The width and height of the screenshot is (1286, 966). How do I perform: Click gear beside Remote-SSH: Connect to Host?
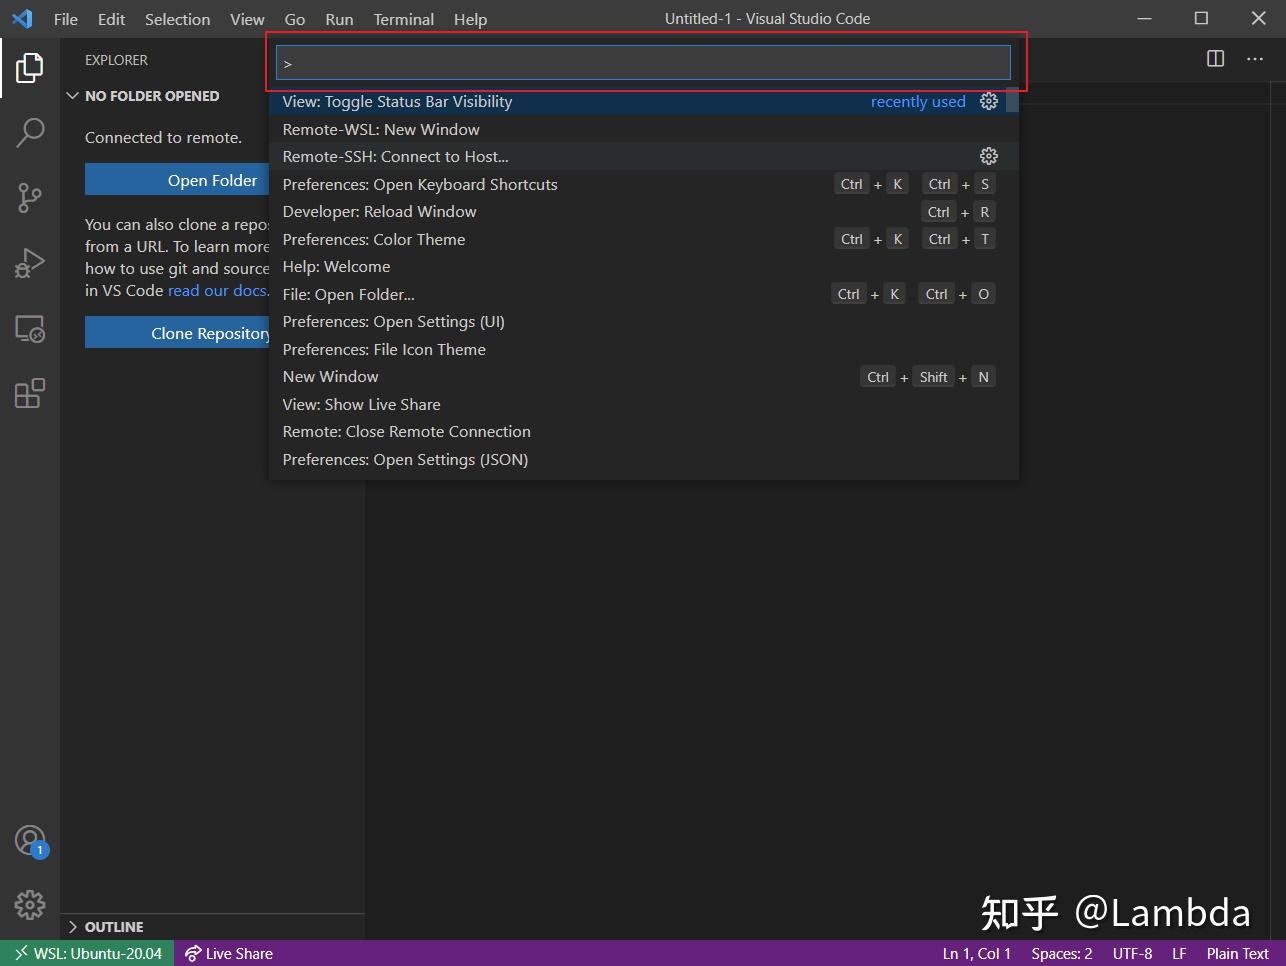pyautogui.click(x=988, y=156)
